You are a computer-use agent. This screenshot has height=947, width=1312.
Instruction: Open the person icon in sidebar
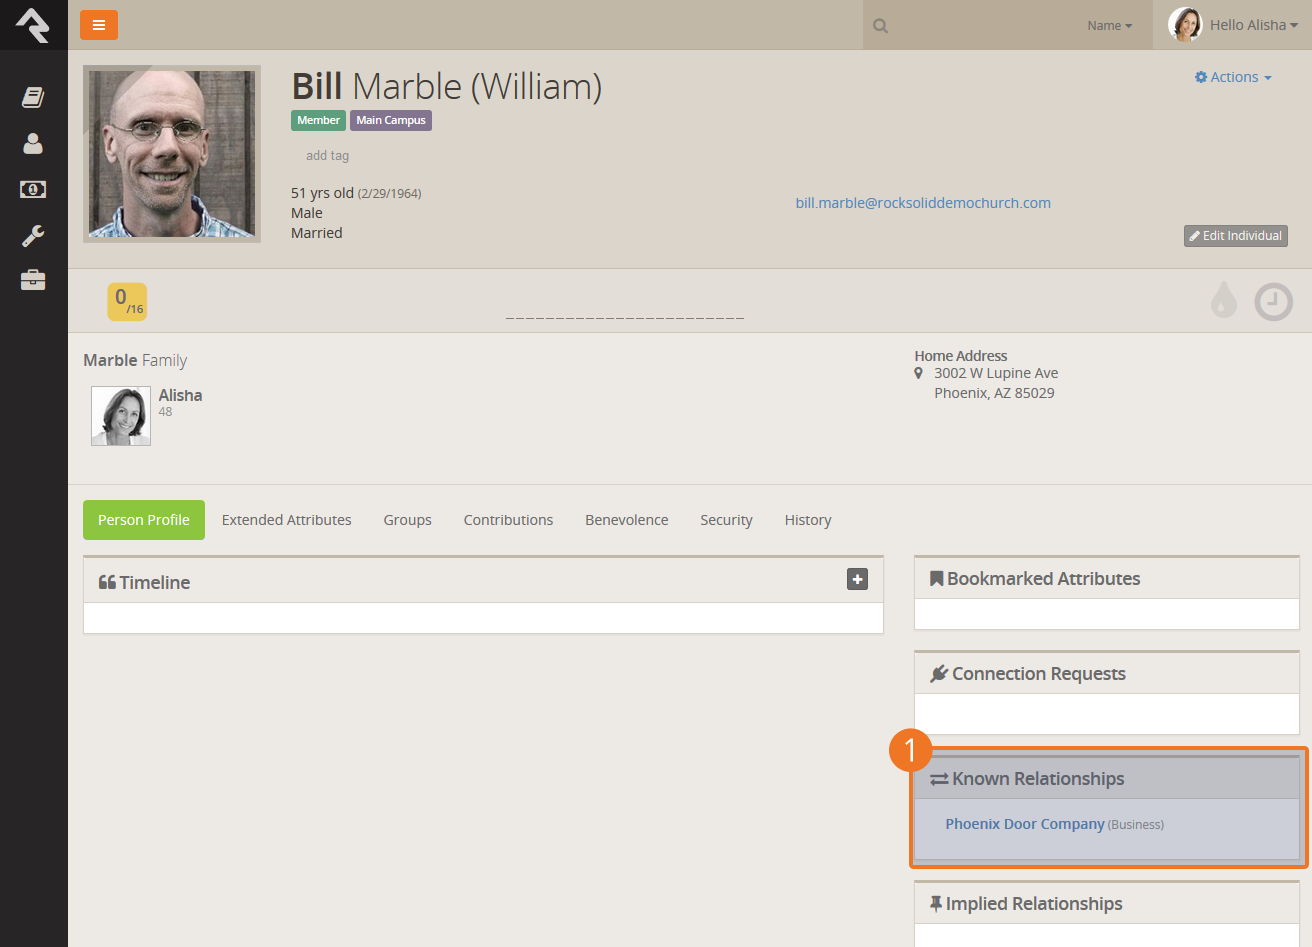(33, 144)
